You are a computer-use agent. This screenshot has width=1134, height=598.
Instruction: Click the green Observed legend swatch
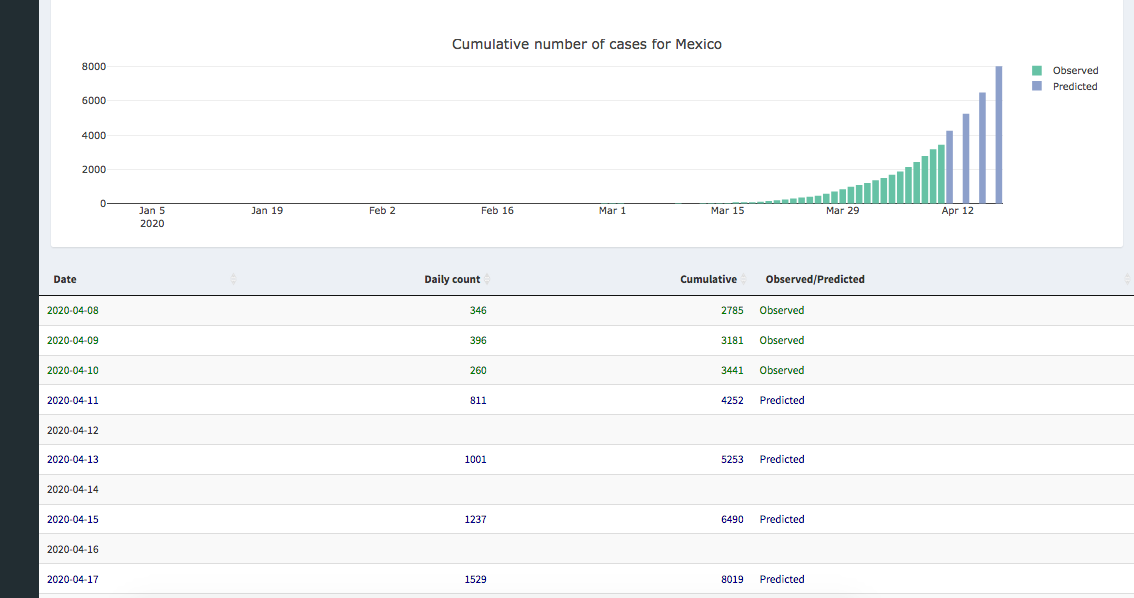click(x=1037, y=71)
